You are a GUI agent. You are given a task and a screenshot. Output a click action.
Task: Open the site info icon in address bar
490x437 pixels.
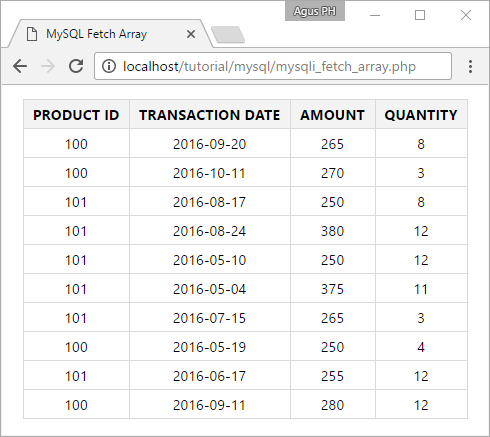109,66
